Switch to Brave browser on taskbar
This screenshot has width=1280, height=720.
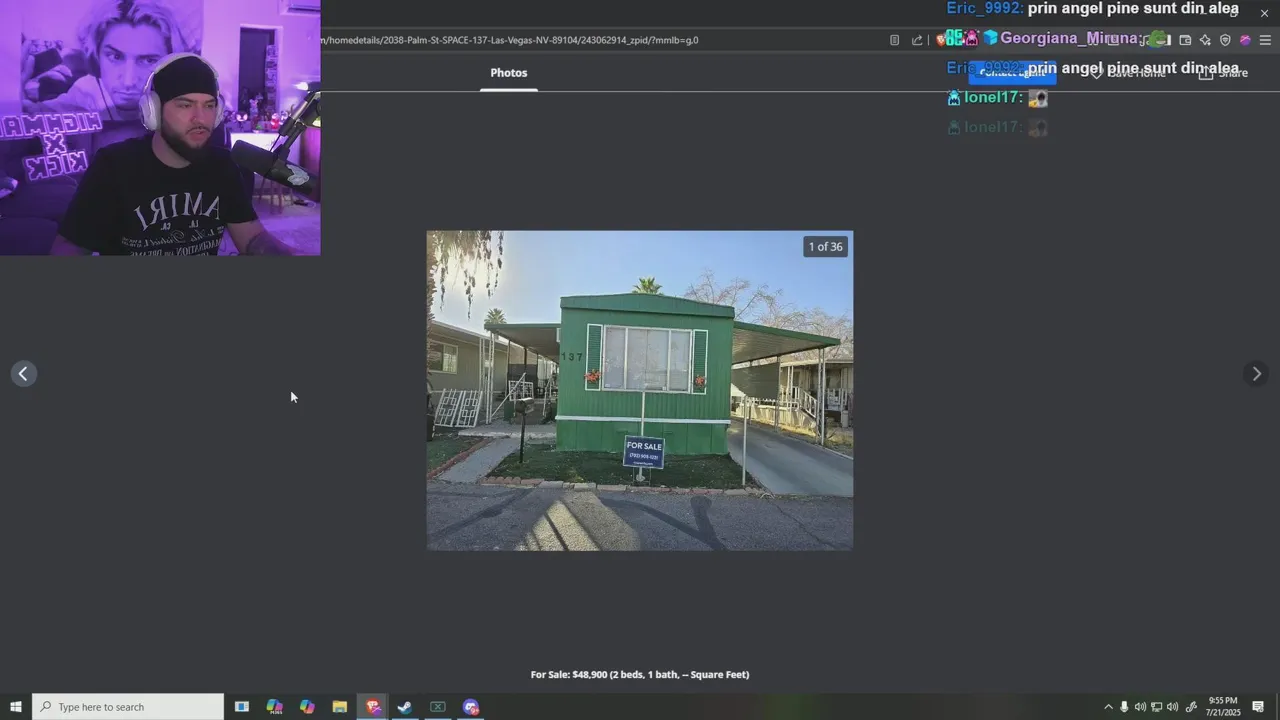(373, 707)
